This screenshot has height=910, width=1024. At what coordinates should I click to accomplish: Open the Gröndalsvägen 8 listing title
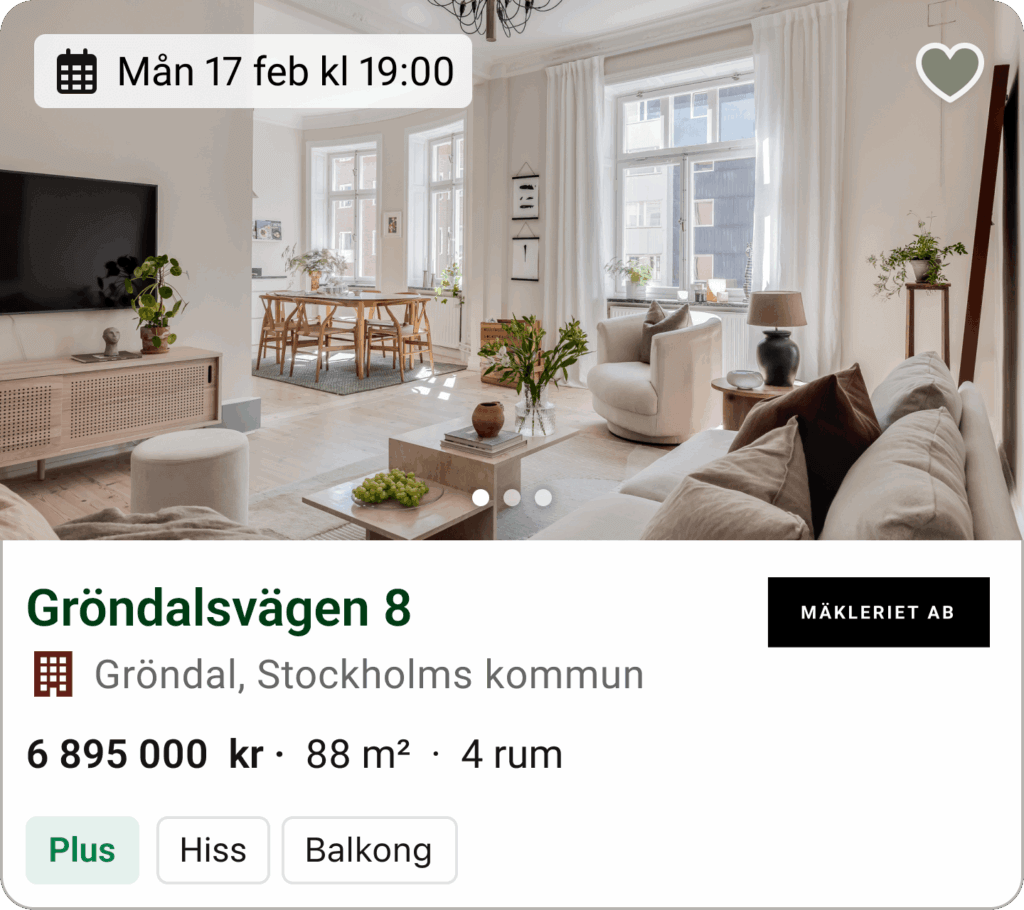click(x=219, y=608)
